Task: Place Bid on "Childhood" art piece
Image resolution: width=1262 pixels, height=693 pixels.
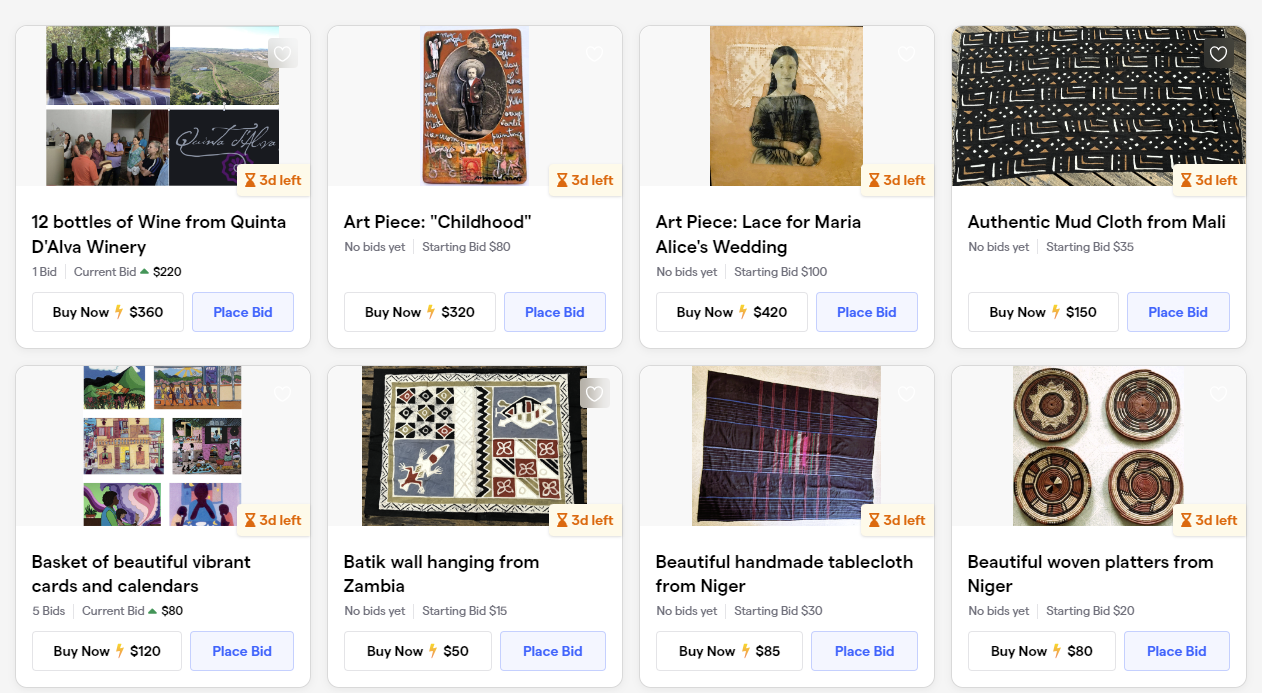Action: pos(554,312)
